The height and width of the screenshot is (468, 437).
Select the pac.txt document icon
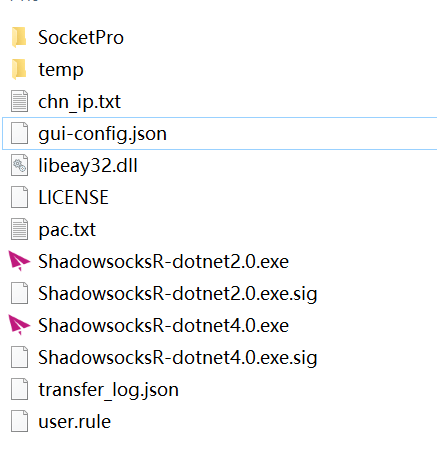click(19, 229)
